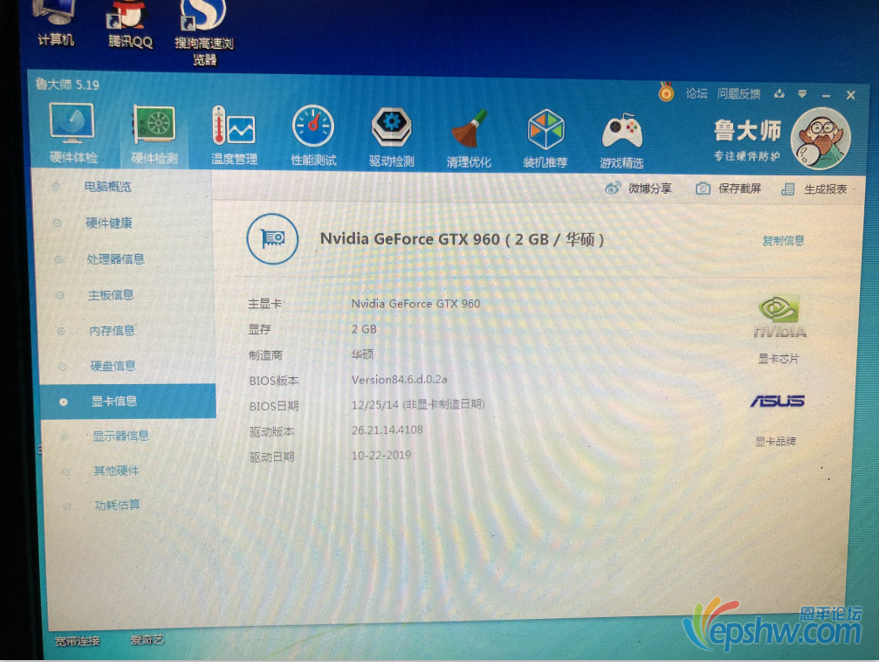
Task: Open the title bar dropdown menu arrow
Action: tap(802, 94)
